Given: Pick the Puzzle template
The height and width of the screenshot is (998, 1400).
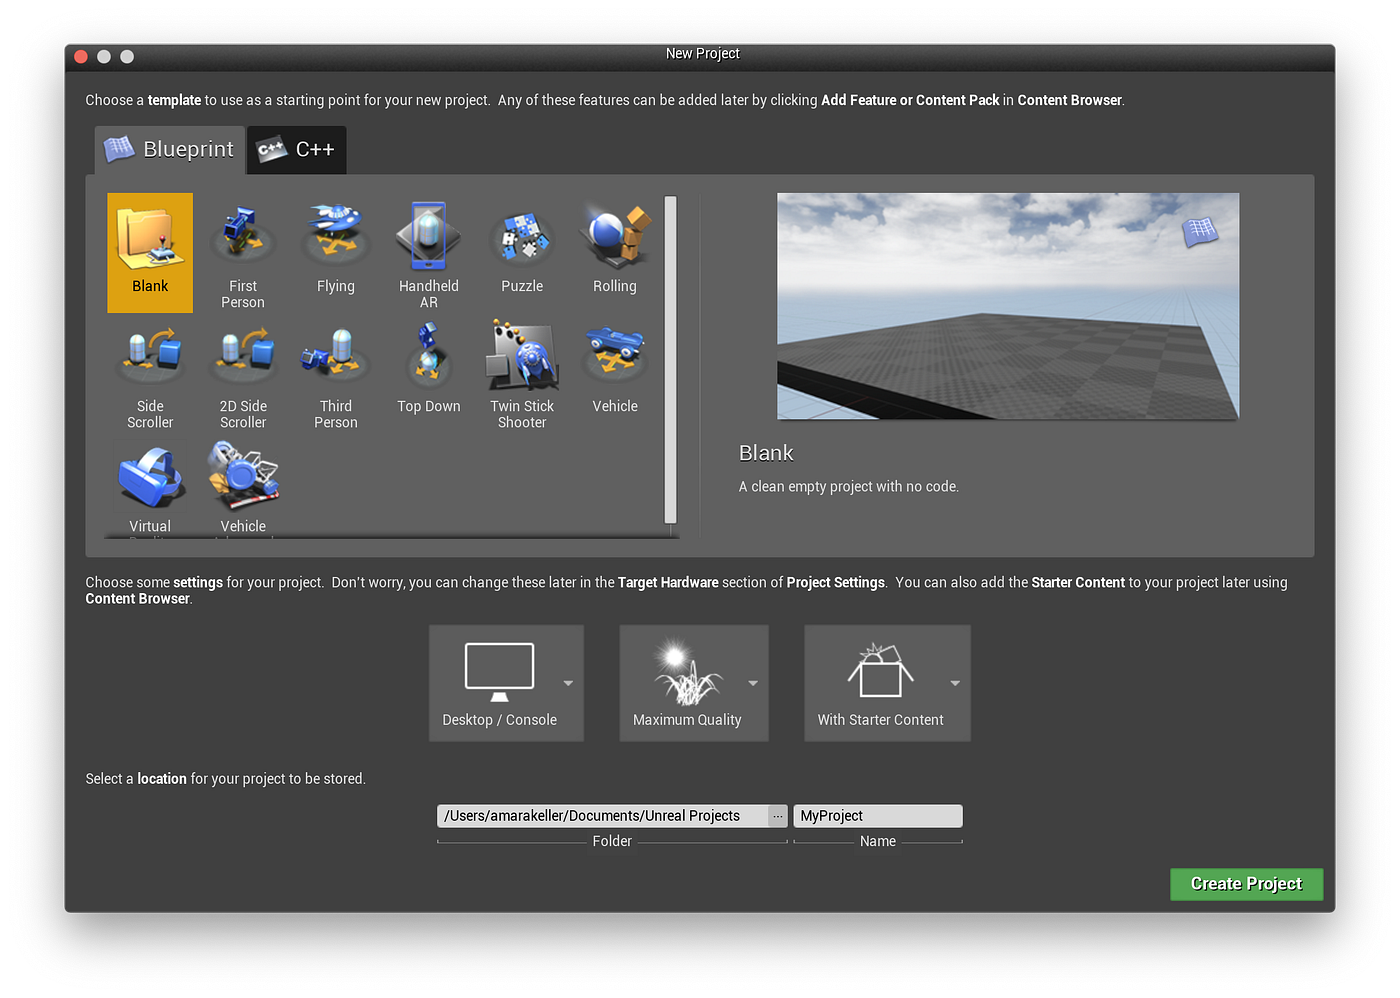Looking at the screenshot, I should (521, 252).
